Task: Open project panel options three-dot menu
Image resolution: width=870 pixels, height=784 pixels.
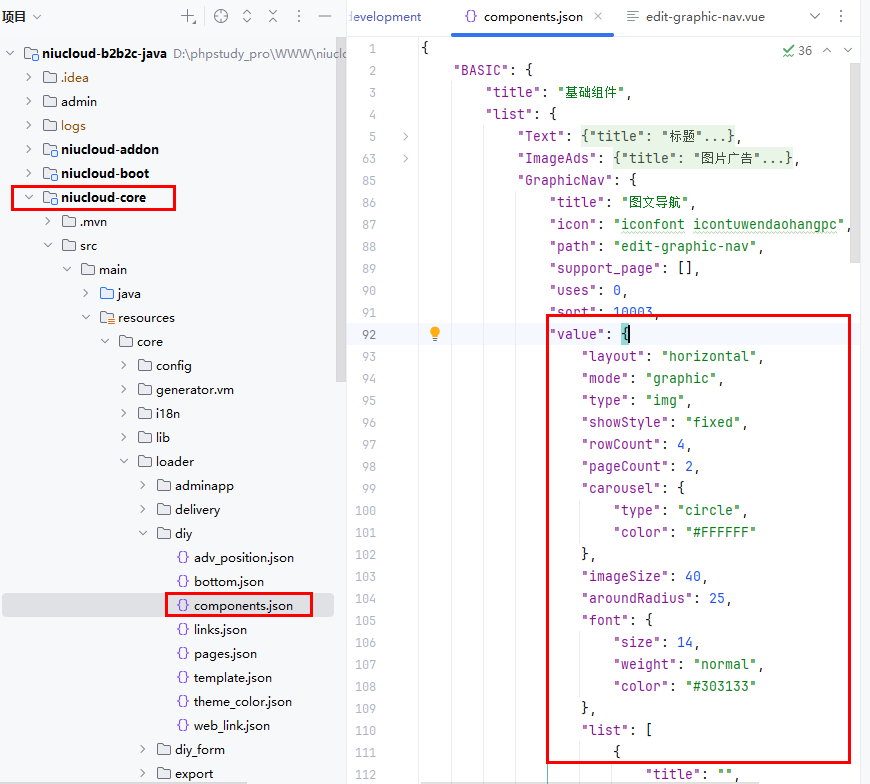Action: click(299, 17)
